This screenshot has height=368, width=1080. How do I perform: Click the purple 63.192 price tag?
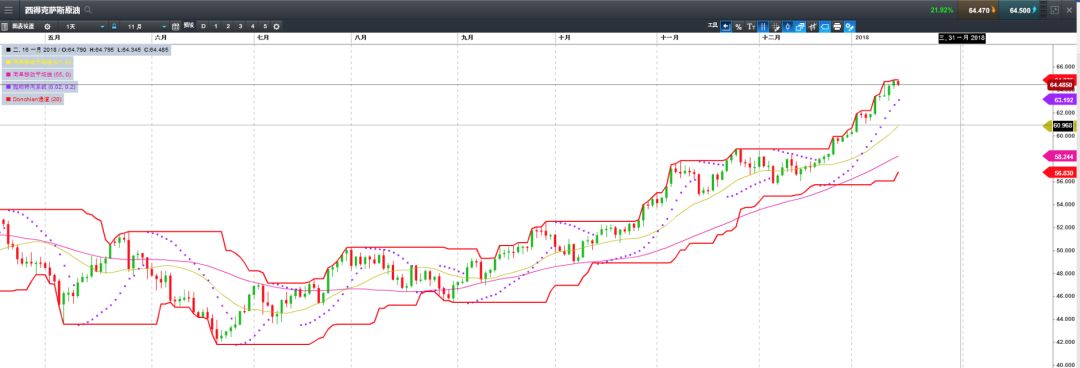click(1060, 100)
